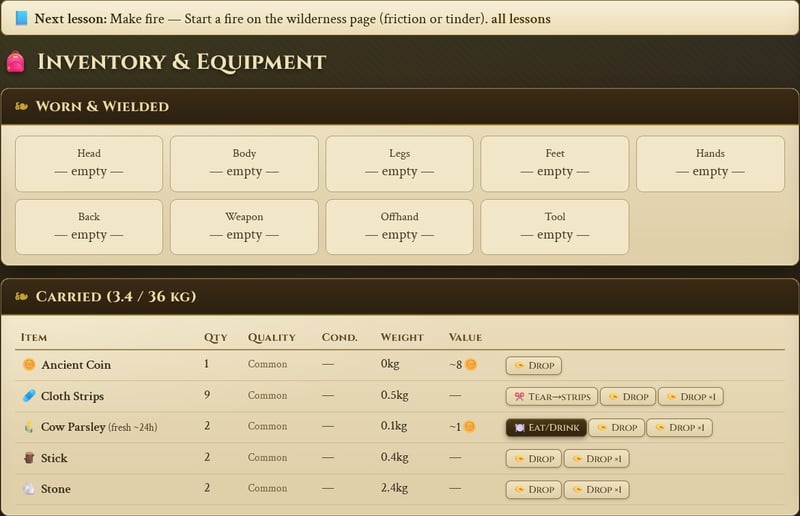Select the Feet equipment slot

[555, 164]
